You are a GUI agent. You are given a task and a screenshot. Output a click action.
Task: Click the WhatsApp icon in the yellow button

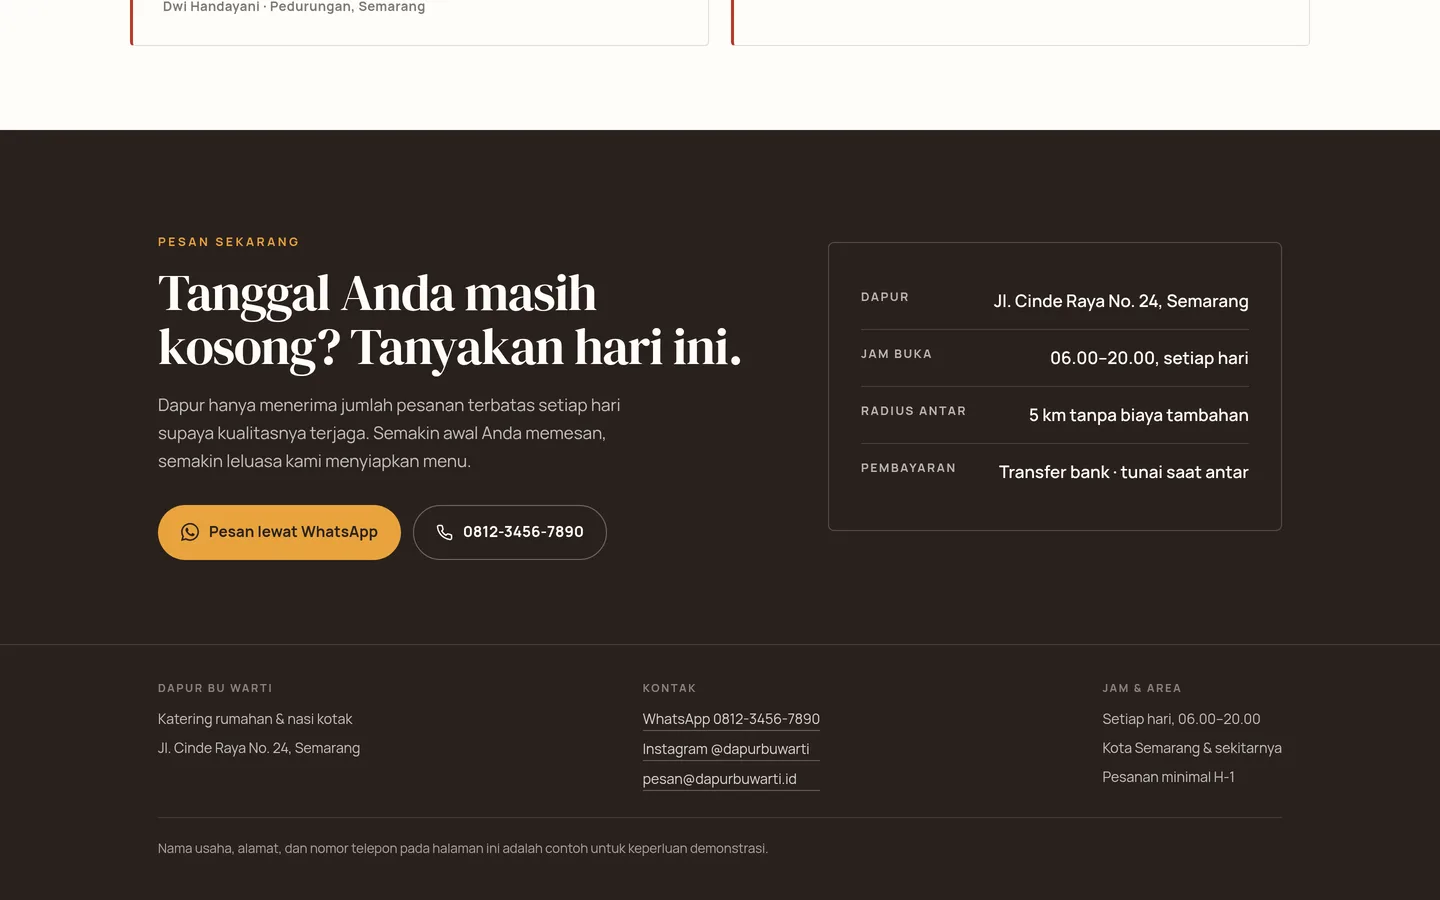click(x=190, y=532)
